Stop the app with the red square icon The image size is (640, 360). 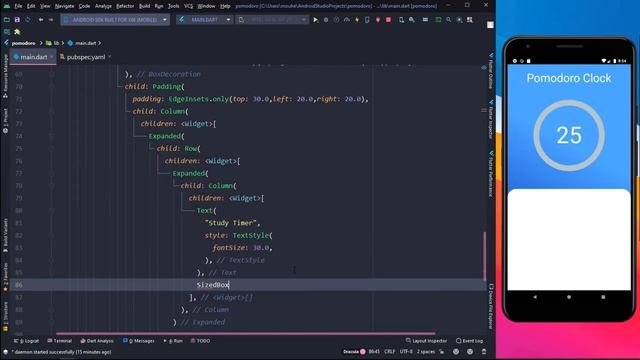[x=389, y=20]
